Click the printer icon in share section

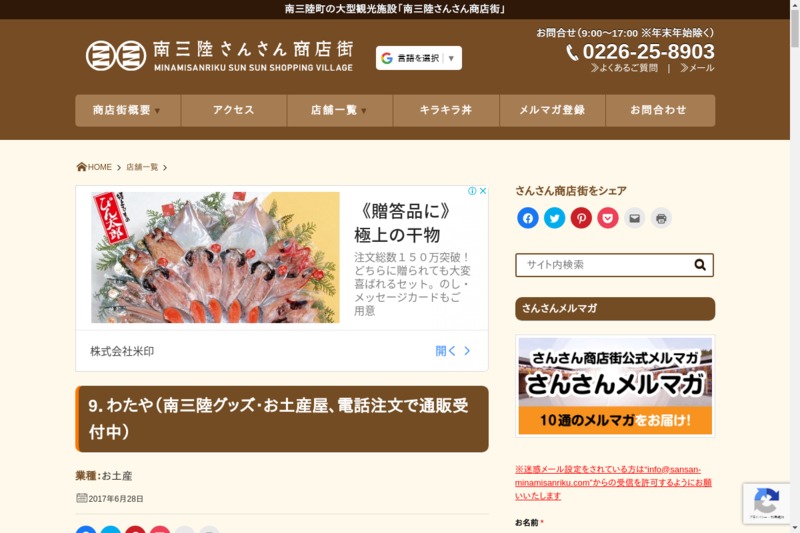[x=661, y=218]
